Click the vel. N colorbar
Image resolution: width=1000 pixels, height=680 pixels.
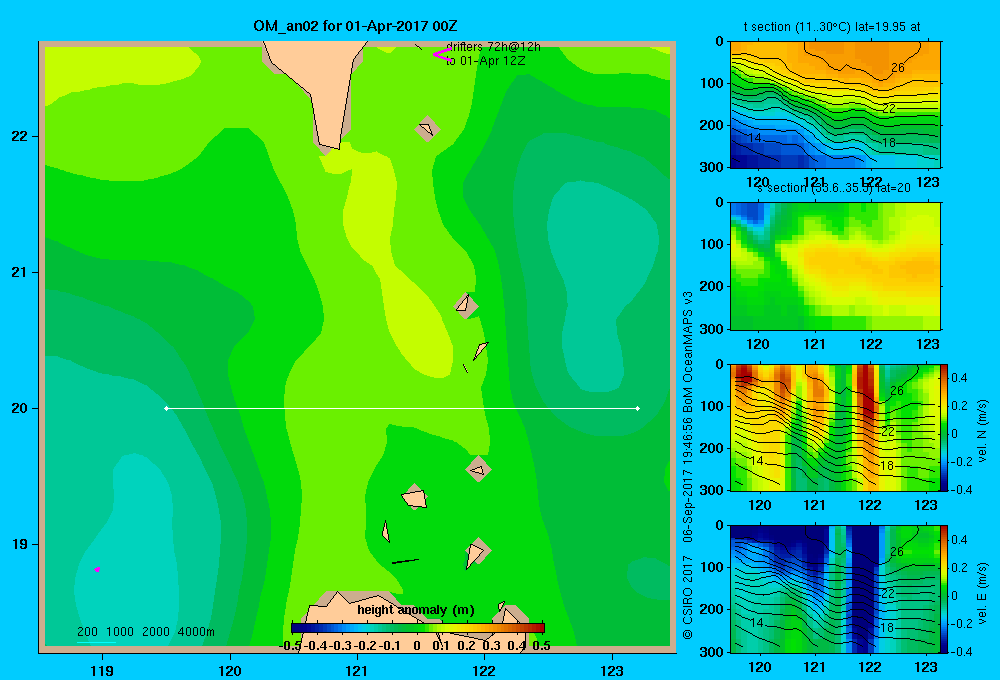tap(944, 427)
